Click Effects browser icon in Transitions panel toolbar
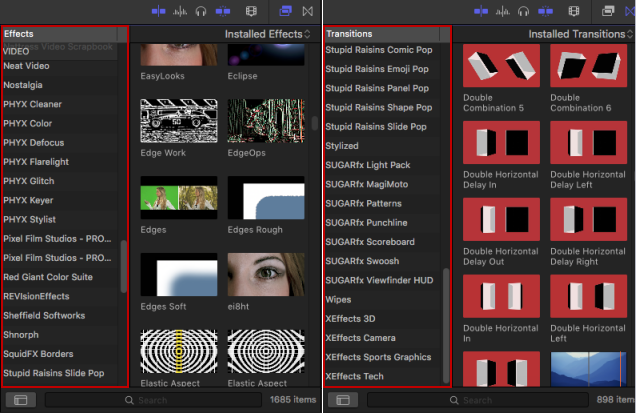Viewport: 636px width, 413px height. [x=608, y=11]
